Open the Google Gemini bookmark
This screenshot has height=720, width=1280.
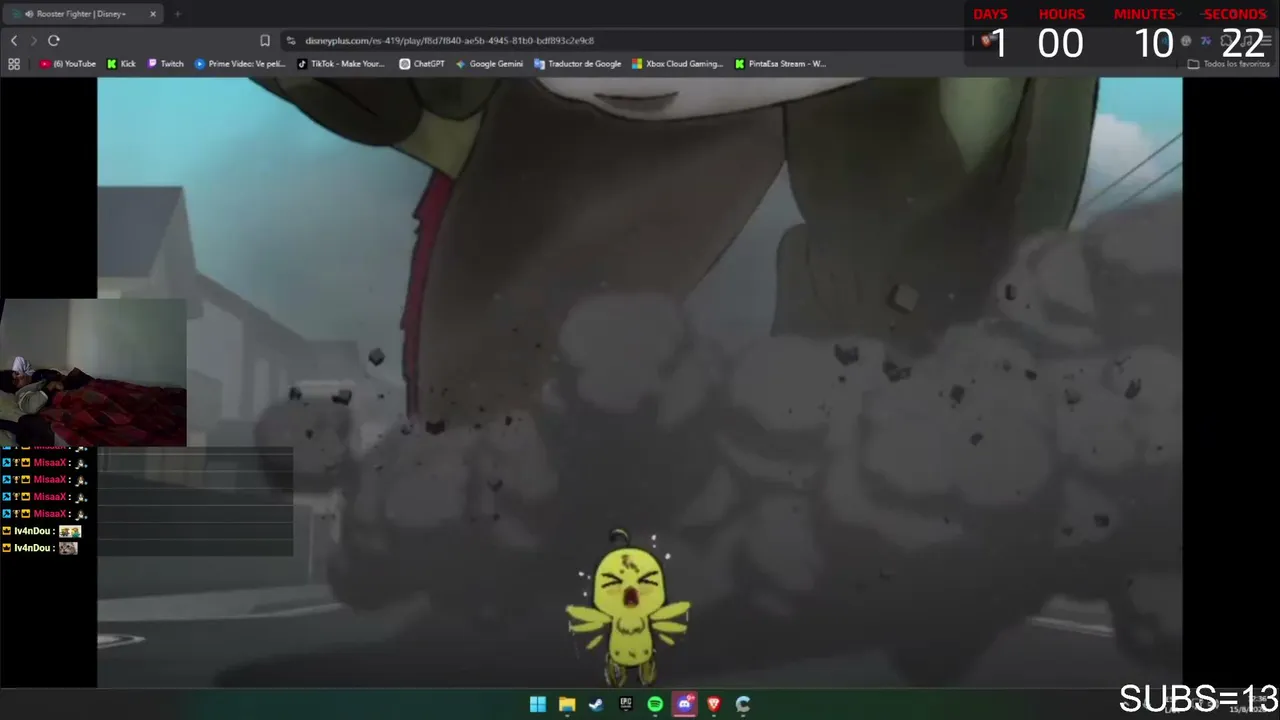tap(489, 64)
